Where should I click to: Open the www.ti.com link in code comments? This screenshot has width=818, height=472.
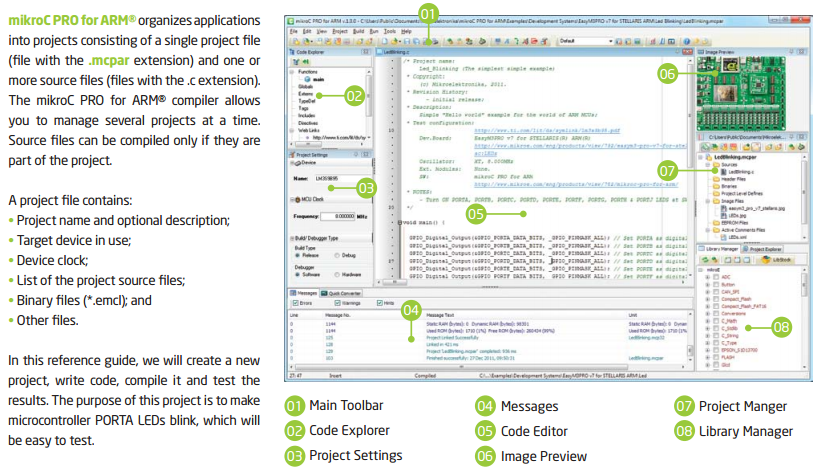pyautogui.click(x=547, y=130)
